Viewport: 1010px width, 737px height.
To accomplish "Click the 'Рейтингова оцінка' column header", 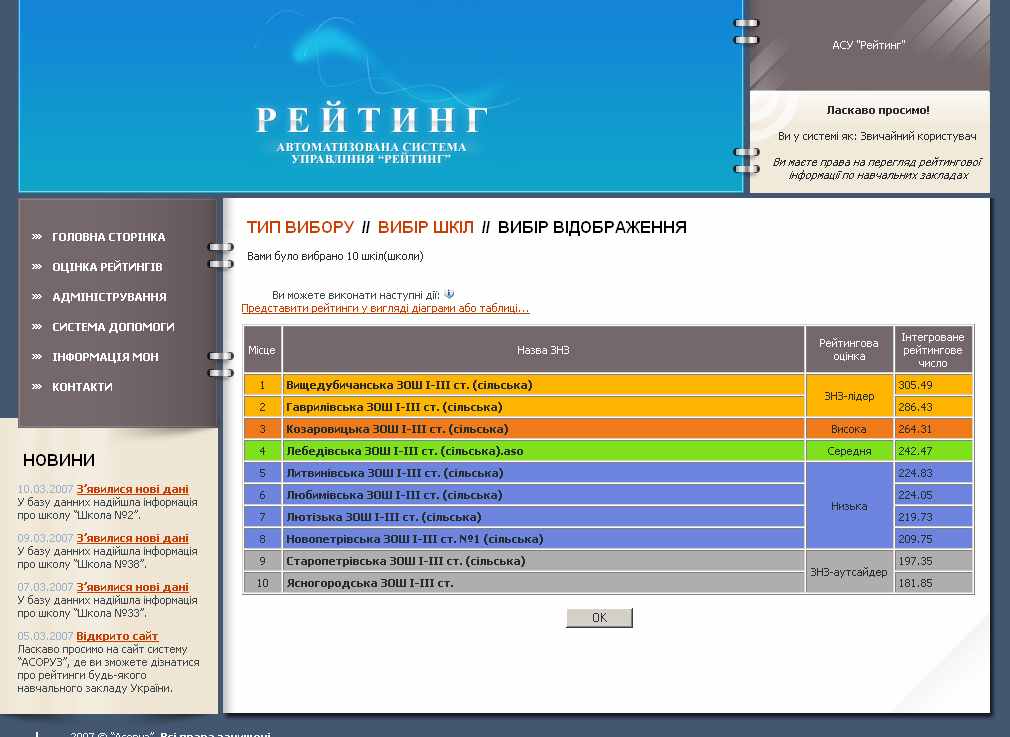I will point(849,350).
